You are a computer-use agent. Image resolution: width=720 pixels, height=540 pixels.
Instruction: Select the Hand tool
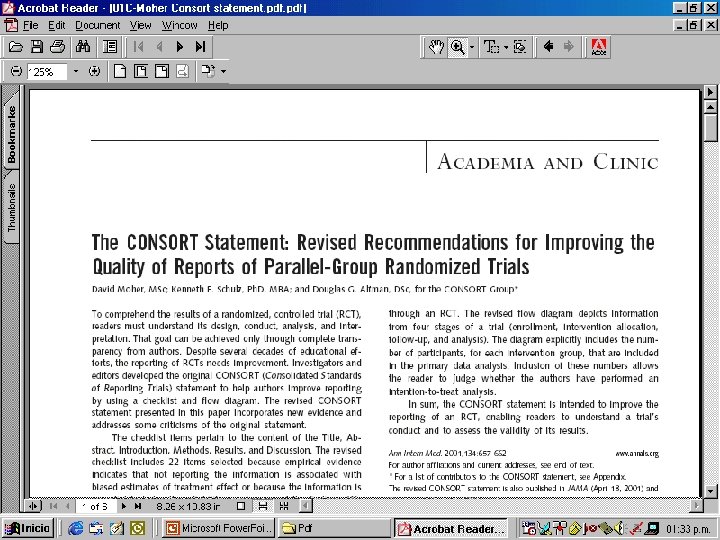(436, 47)
